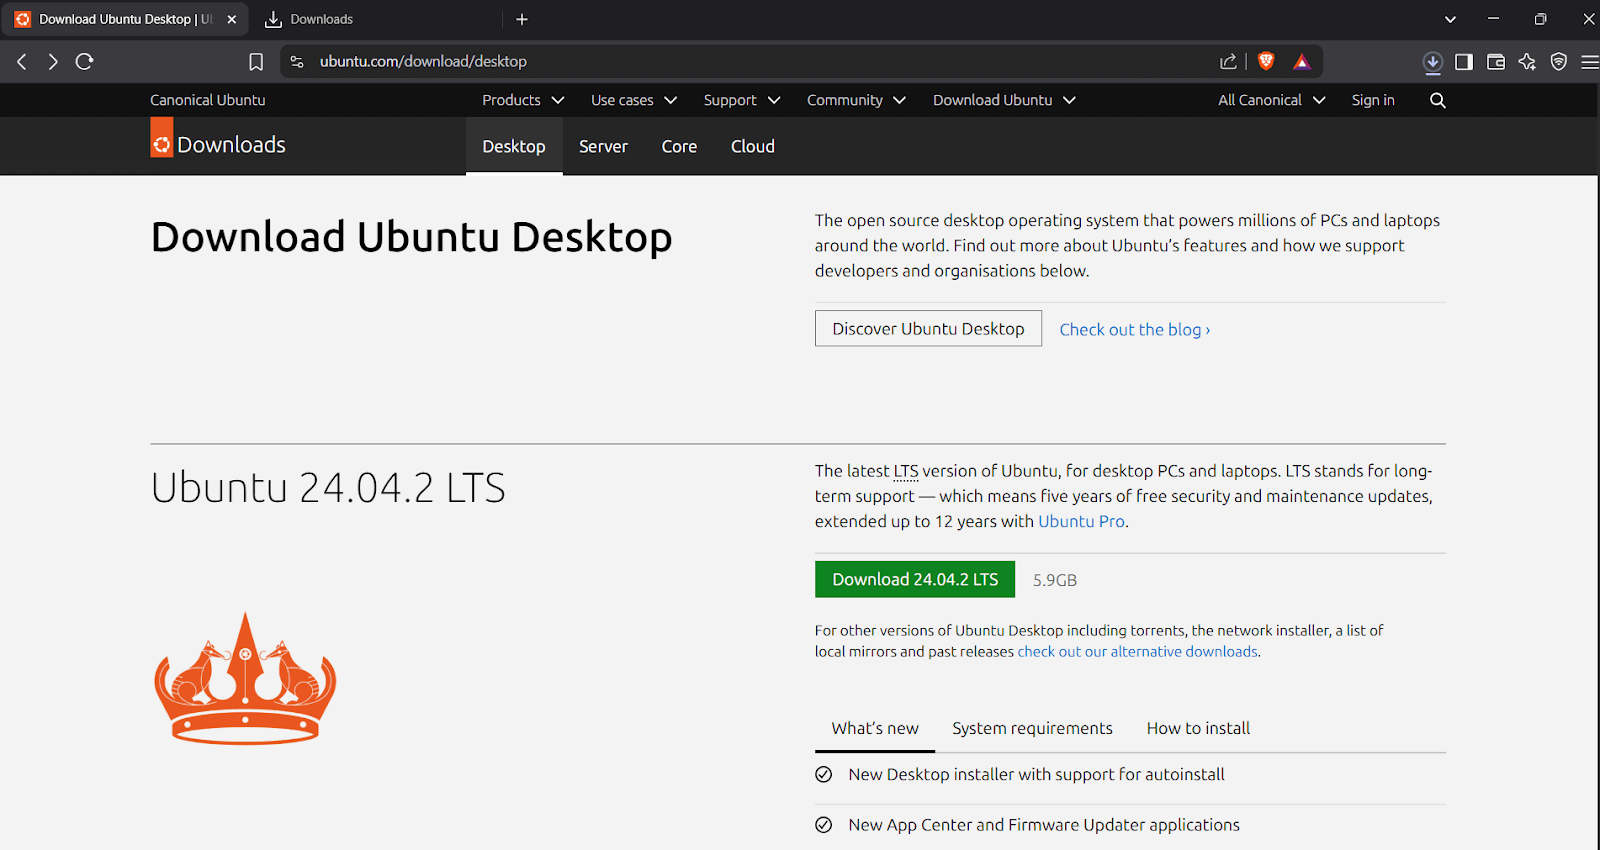Click the Ubuntu logo next to Downloads
Viewport: 1600px width, 850px height.
pyautogui.click(x=162, y=138)
